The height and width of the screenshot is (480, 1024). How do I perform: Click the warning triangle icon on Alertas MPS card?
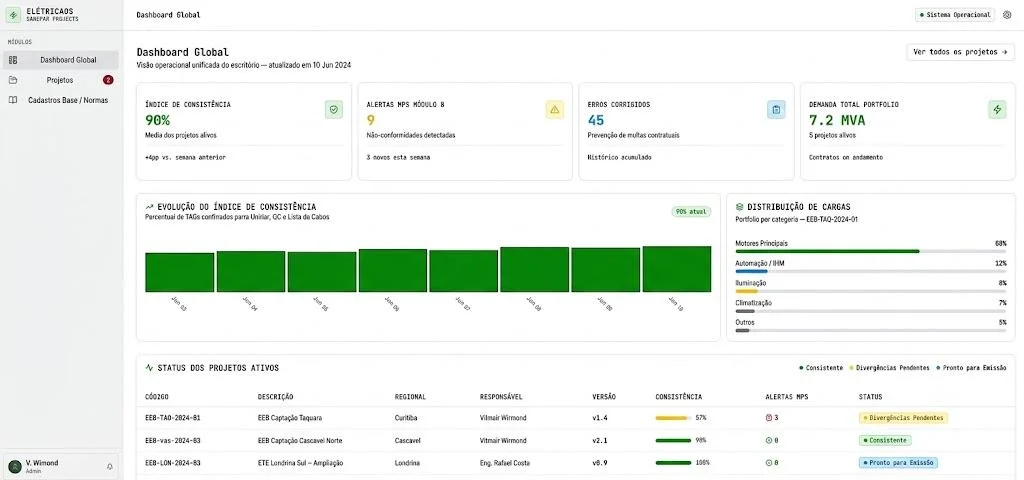(554, 110)
